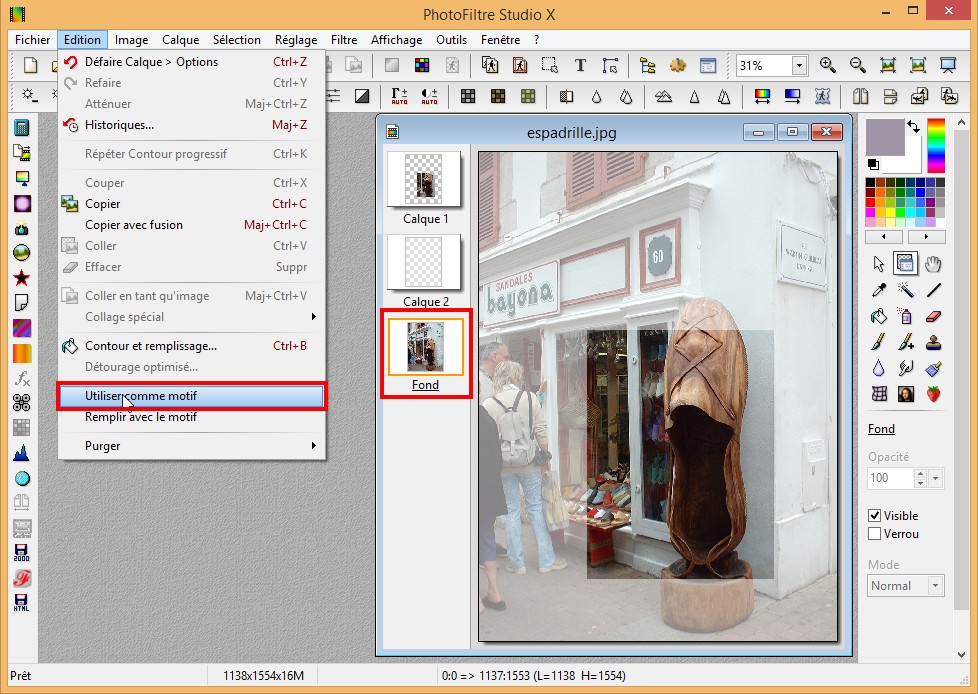Image resolution: width=978 pixels, height=694 pixels.
Task: Select the Pipette eyedropper tool
Action: click(x=879, y=291)
